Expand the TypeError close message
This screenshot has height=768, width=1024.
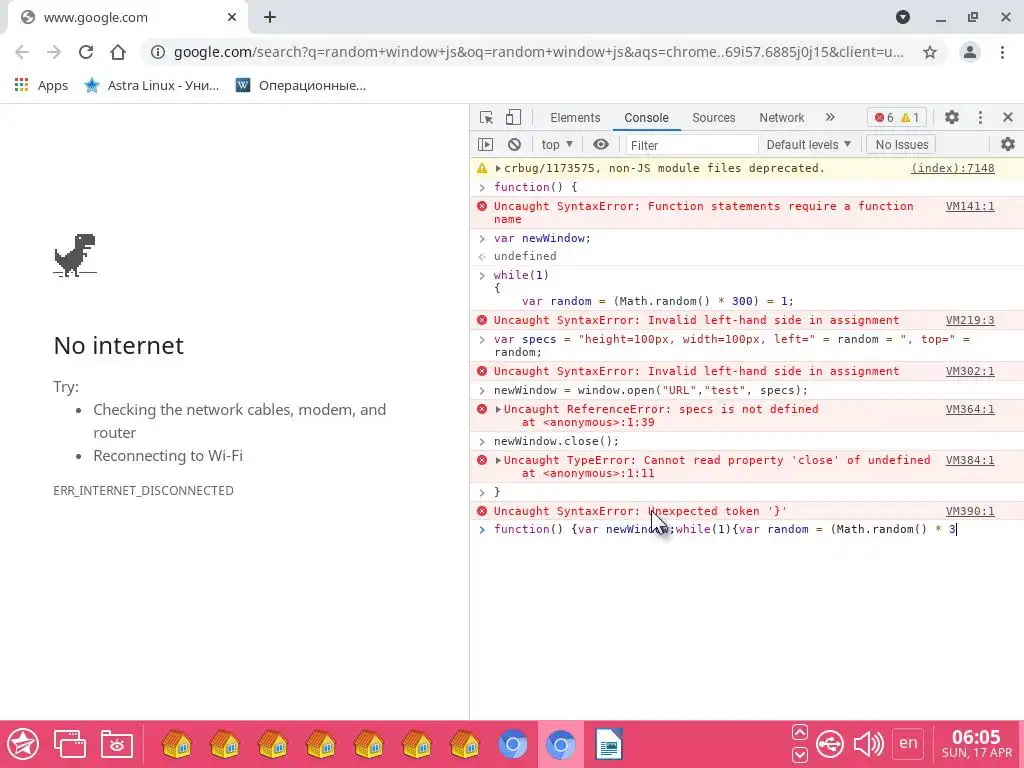coord(498,460)
